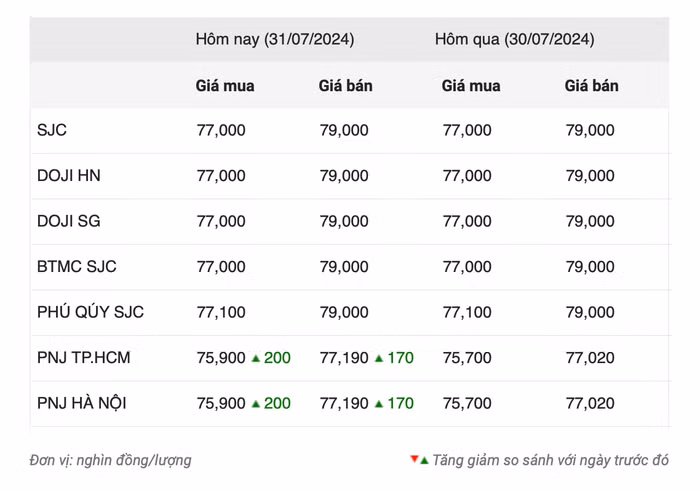Click the 'Đơn vị: nghìn đồng/lượng' note
The image size is (700, 490).
pyautogui.click(x=110, y=461)
